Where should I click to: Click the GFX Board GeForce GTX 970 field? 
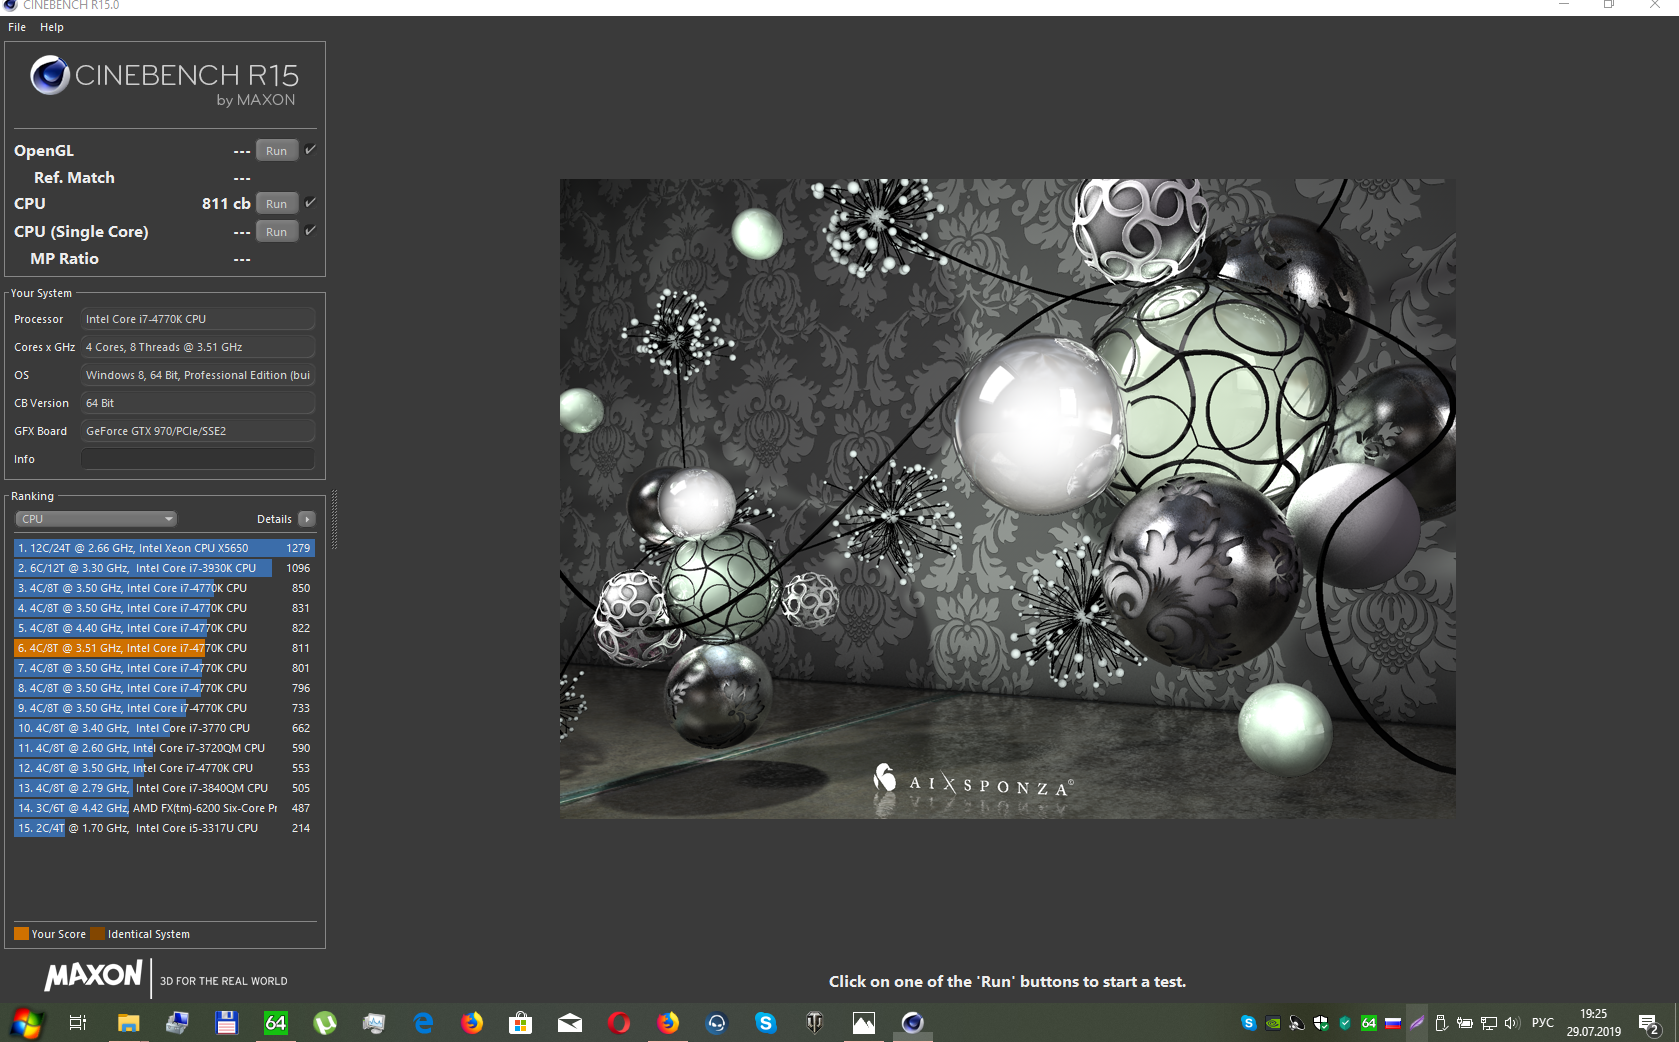tap(198, 431)
